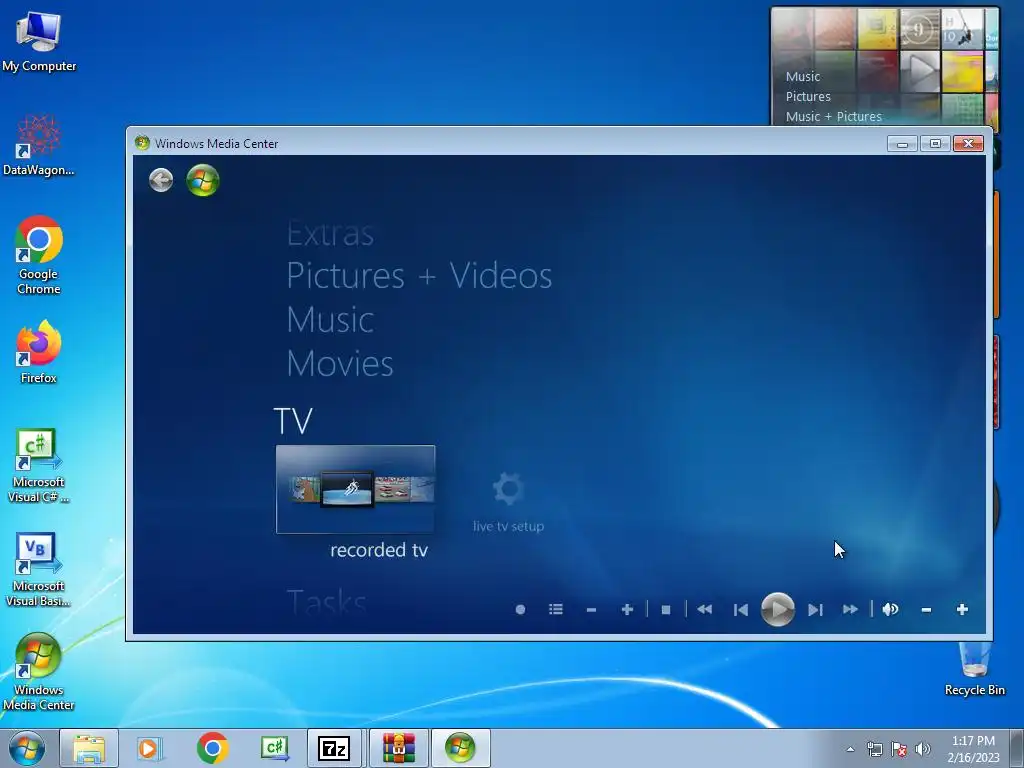Screen dimensions: 1024x768
Task: Switch to the 7-Zip taskbar button
Action: pyautogui.click(x=334, y=748)
